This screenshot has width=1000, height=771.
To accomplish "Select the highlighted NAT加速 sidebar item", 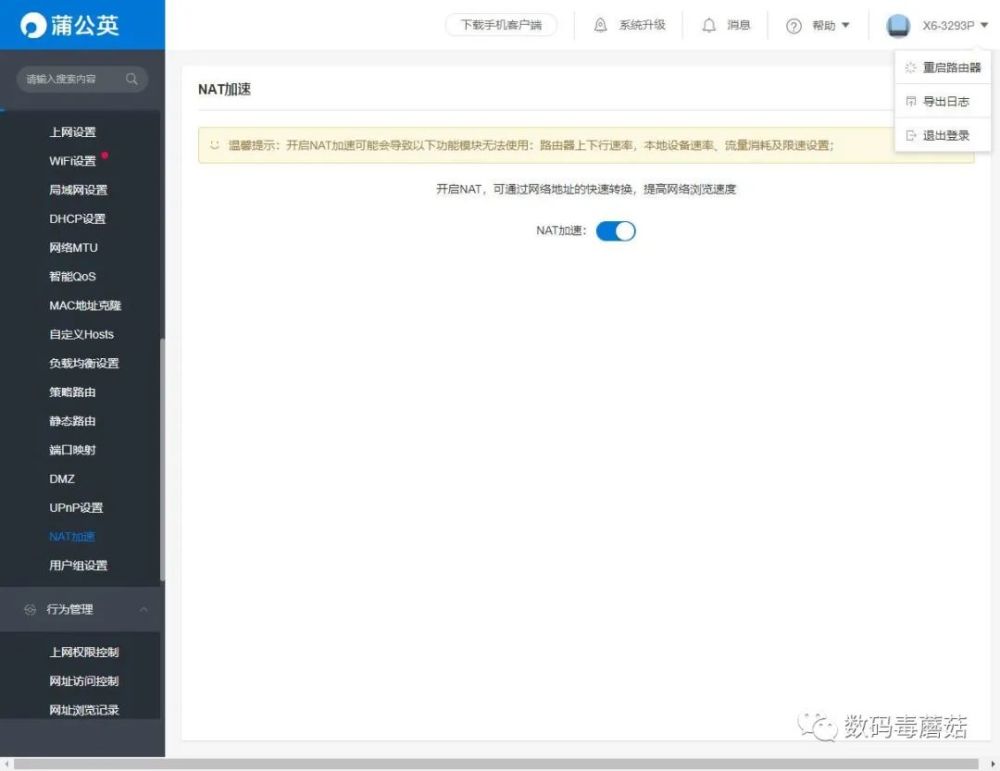I will [x=71, y=536].
